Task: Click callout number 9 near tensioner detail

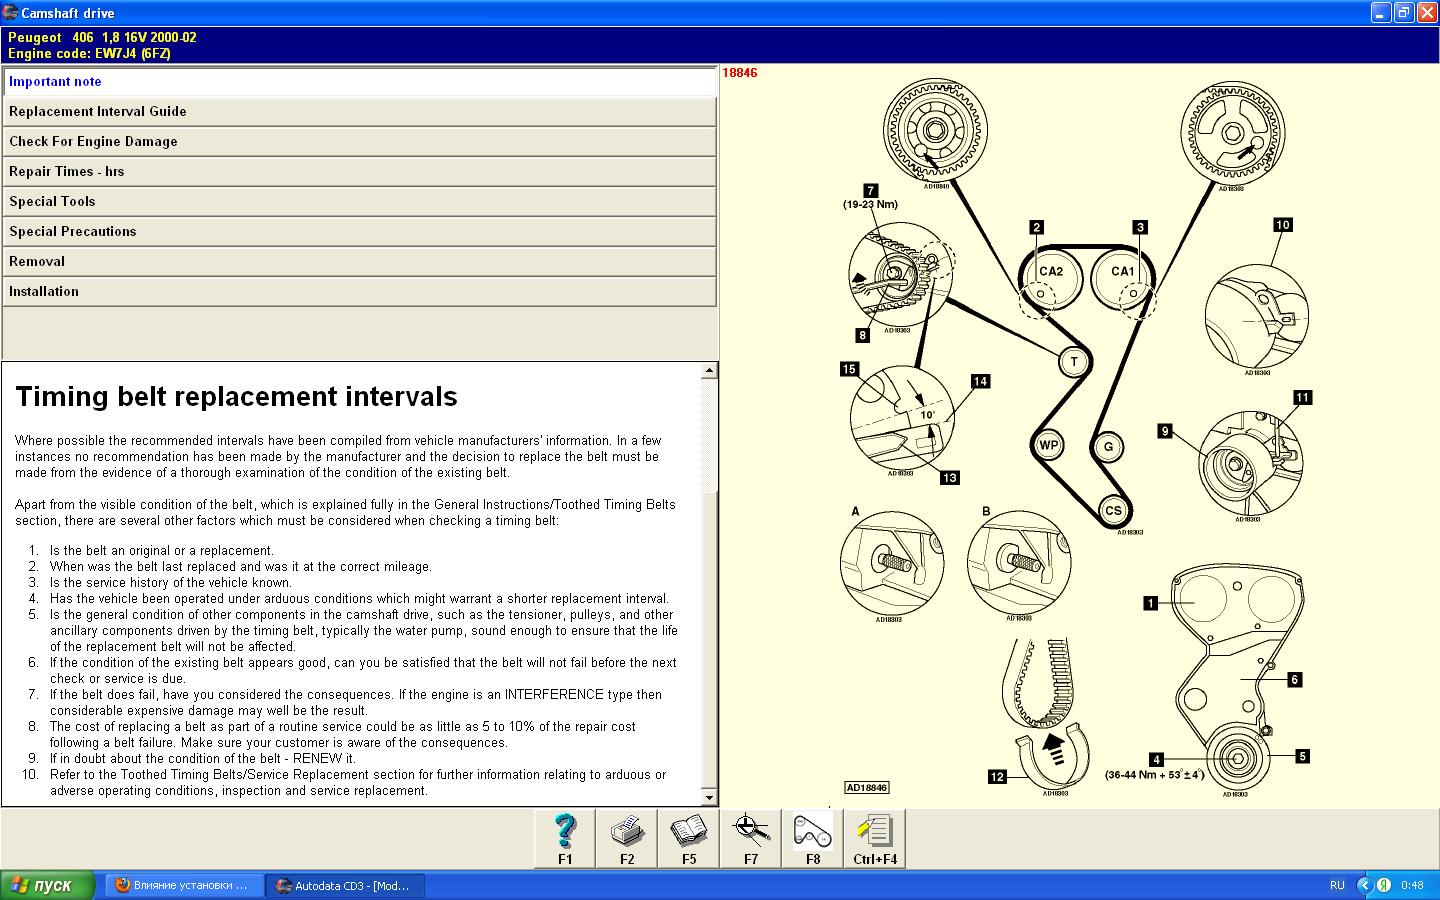Action: pos(1165,431)
